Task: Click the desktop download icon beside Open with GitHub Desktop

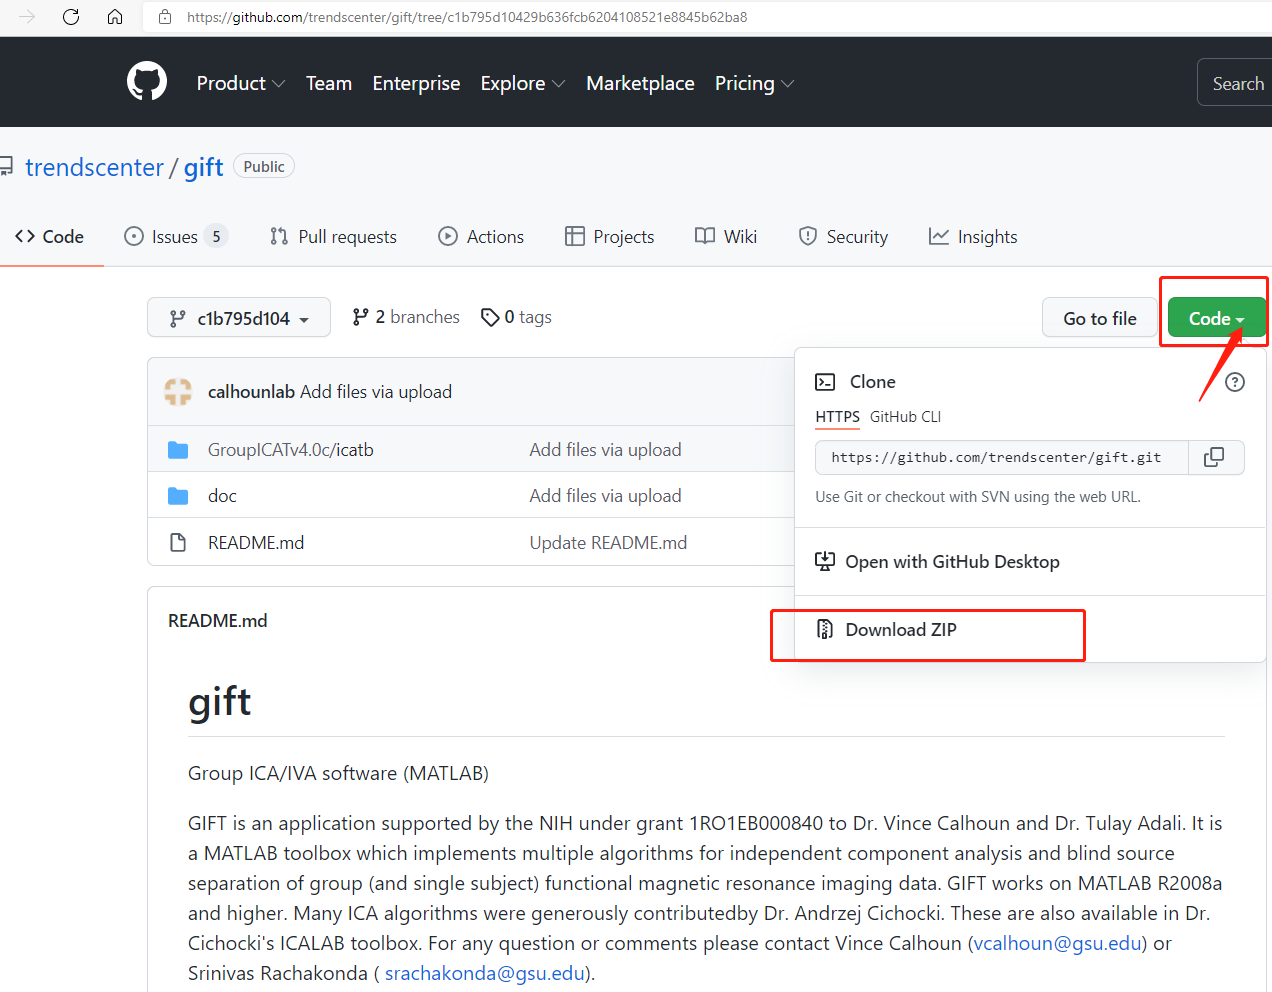Action: click(825, 562)
